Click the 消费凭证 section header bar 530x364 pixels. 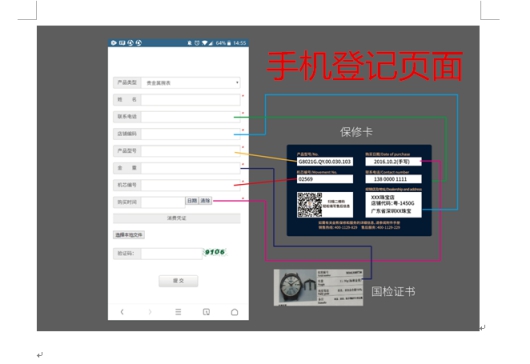point(177,218)
